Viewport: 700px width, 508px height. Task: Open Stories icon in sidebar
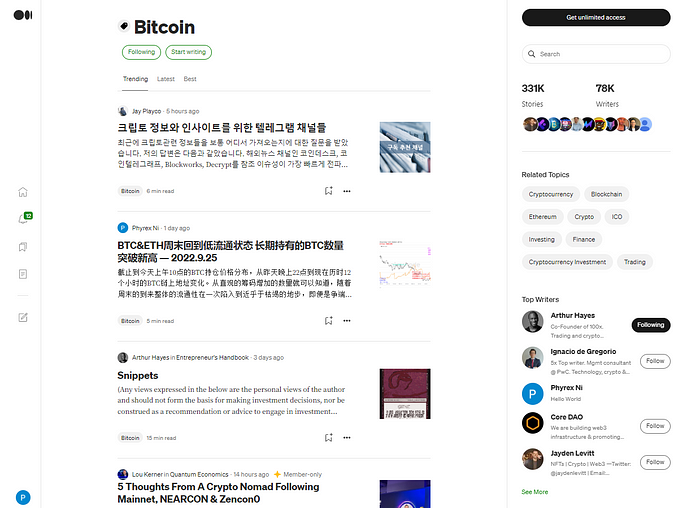pos(23,274)
